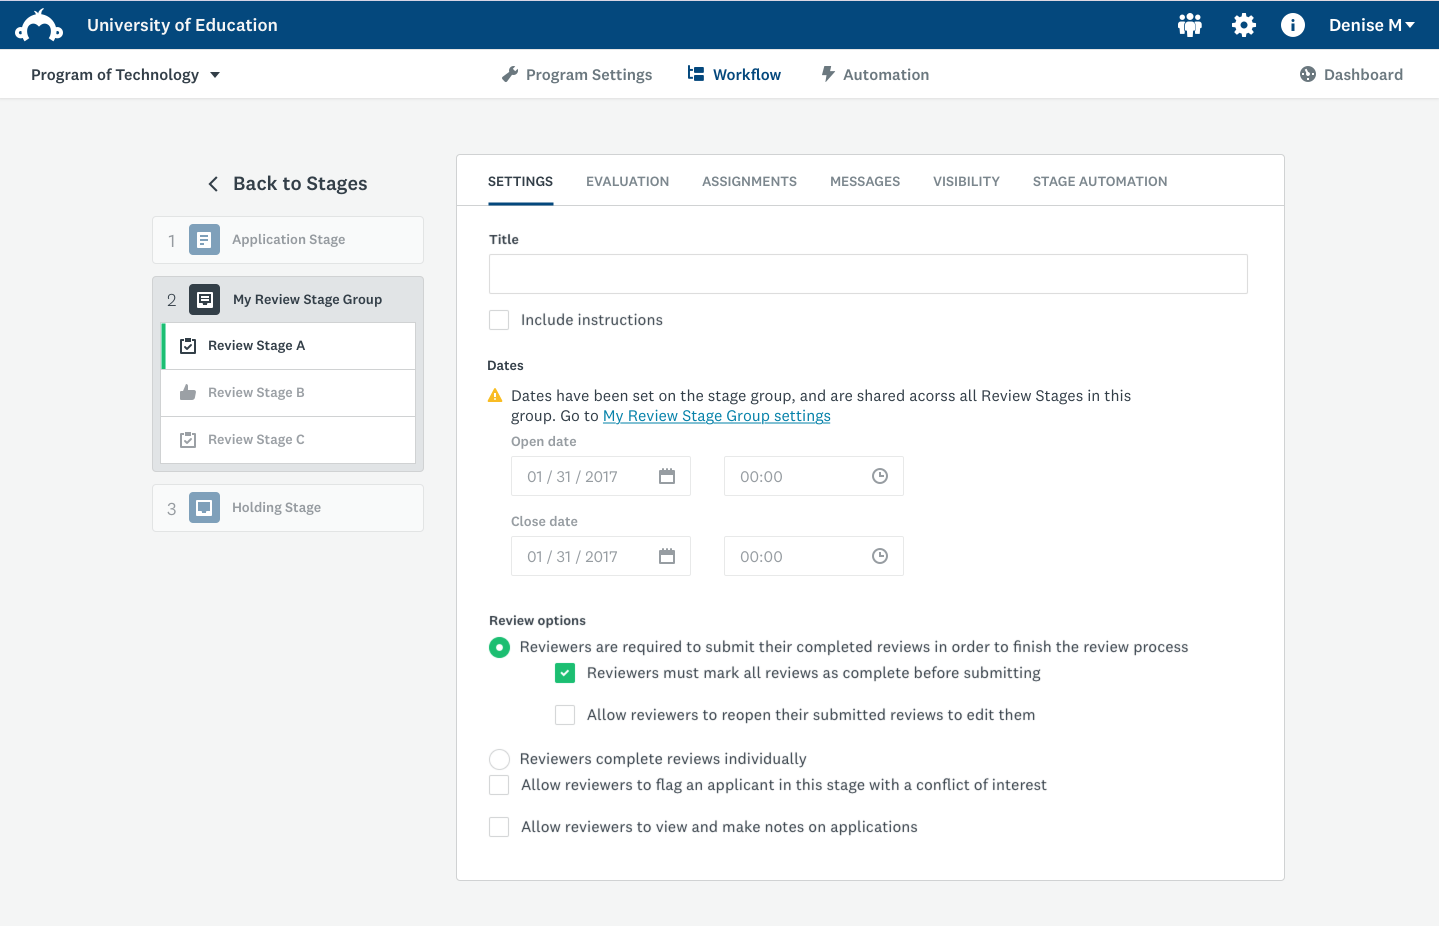The height and width of the screenshot is (926, 1439).
Task: Click the SurveyMonkey logo icon
Action: [39, 25]
